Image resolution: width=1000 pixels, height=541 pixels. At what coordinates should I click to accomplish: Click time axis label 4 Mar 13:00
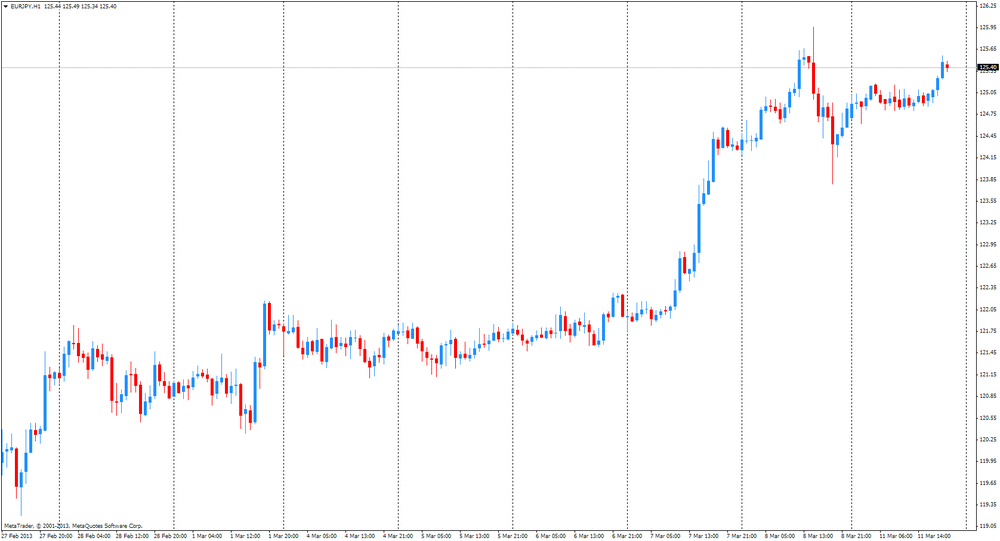360,536
